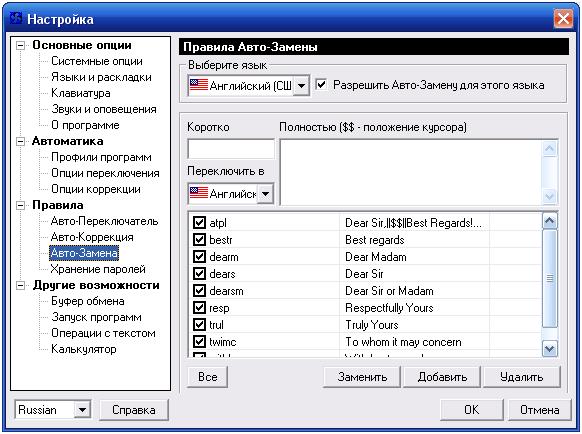Open the Russian interface language dropdown
Screen dimensions: 582x434
[82, 410]
